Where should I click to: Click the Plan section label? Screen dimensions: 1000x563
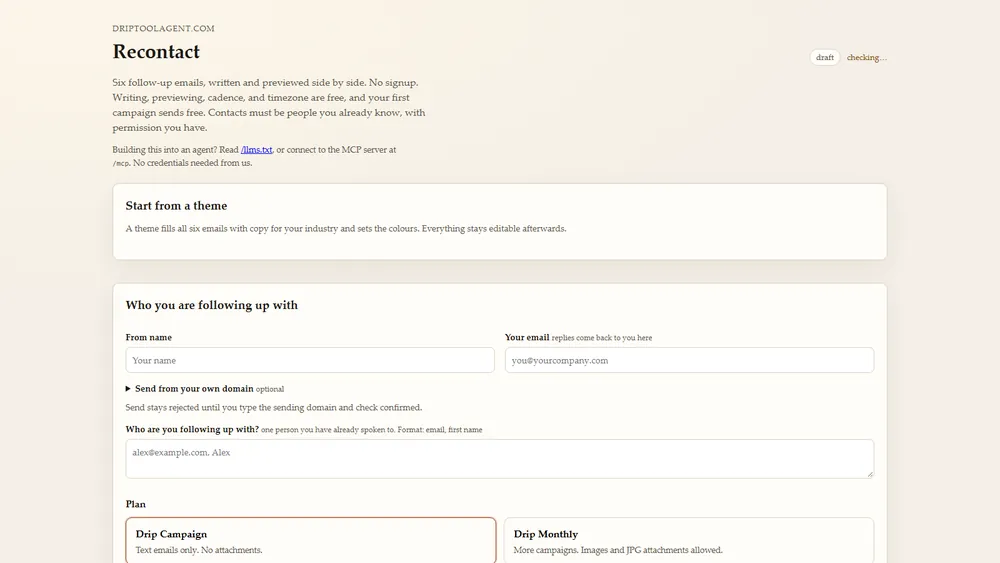(x=135, y=504)
